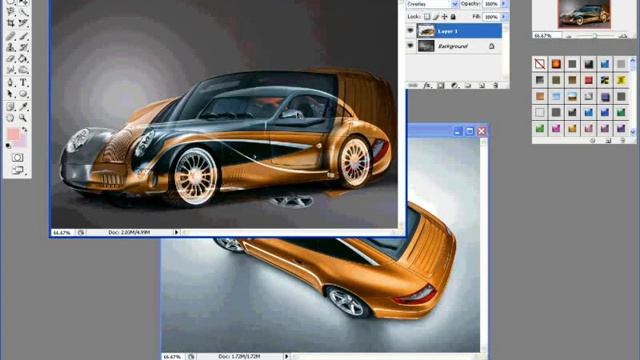Open status bar arrow in Porsche document
Screen dimensions: 640x360
286,356
